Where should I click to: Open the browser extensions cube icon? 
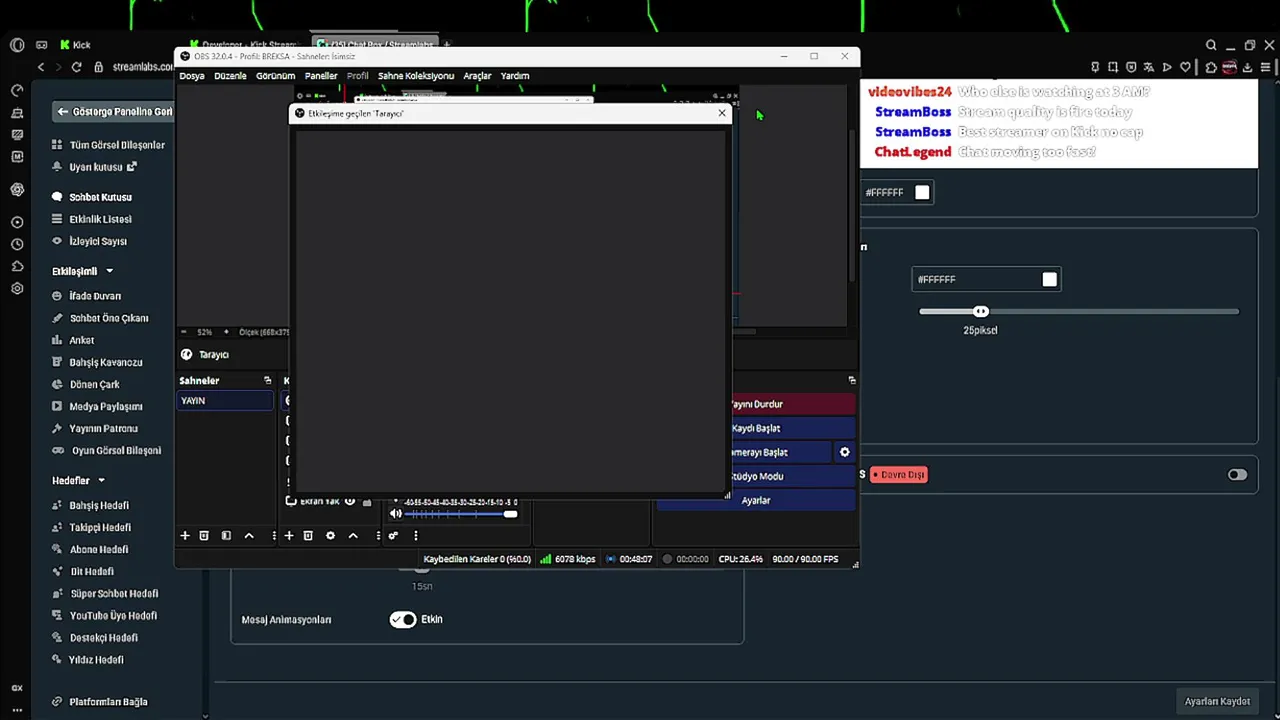pyautogui.click(x=1211, y=67)
